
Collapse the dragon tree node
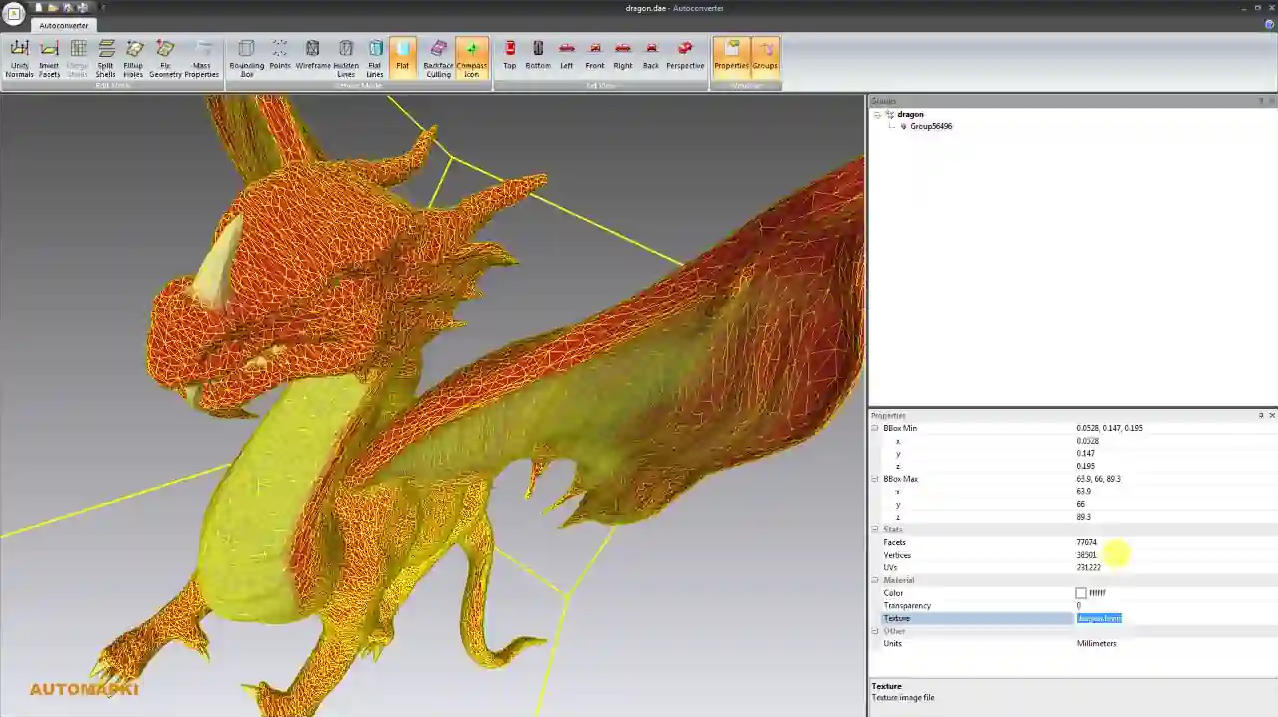[x=877, y=115]
